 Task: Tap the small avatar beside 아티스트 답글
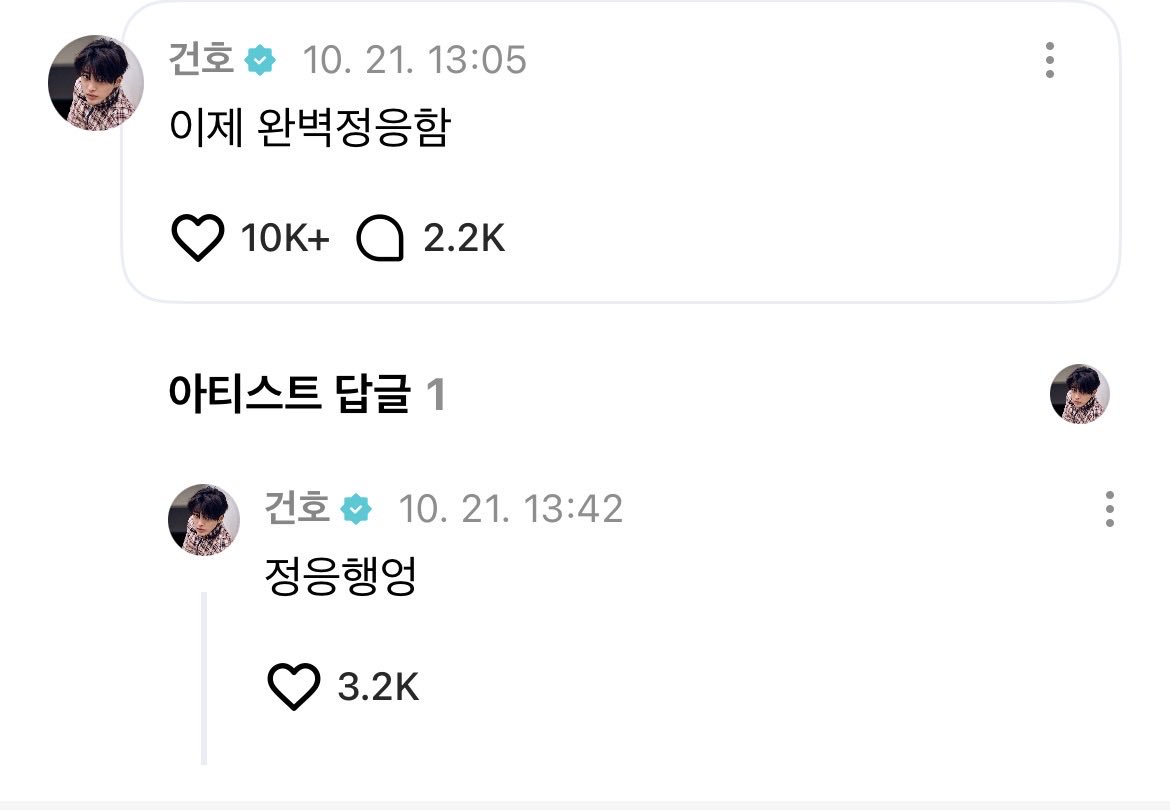tap(1080, 394)
